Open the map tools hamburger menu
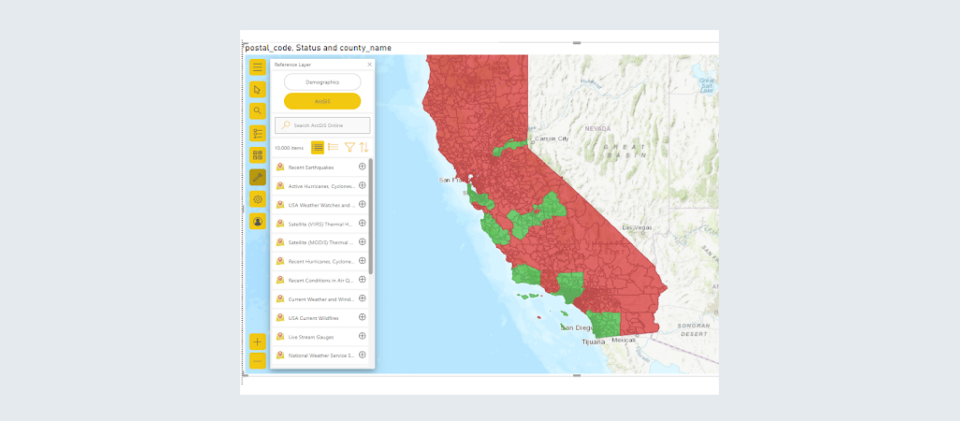 [258, 67]
